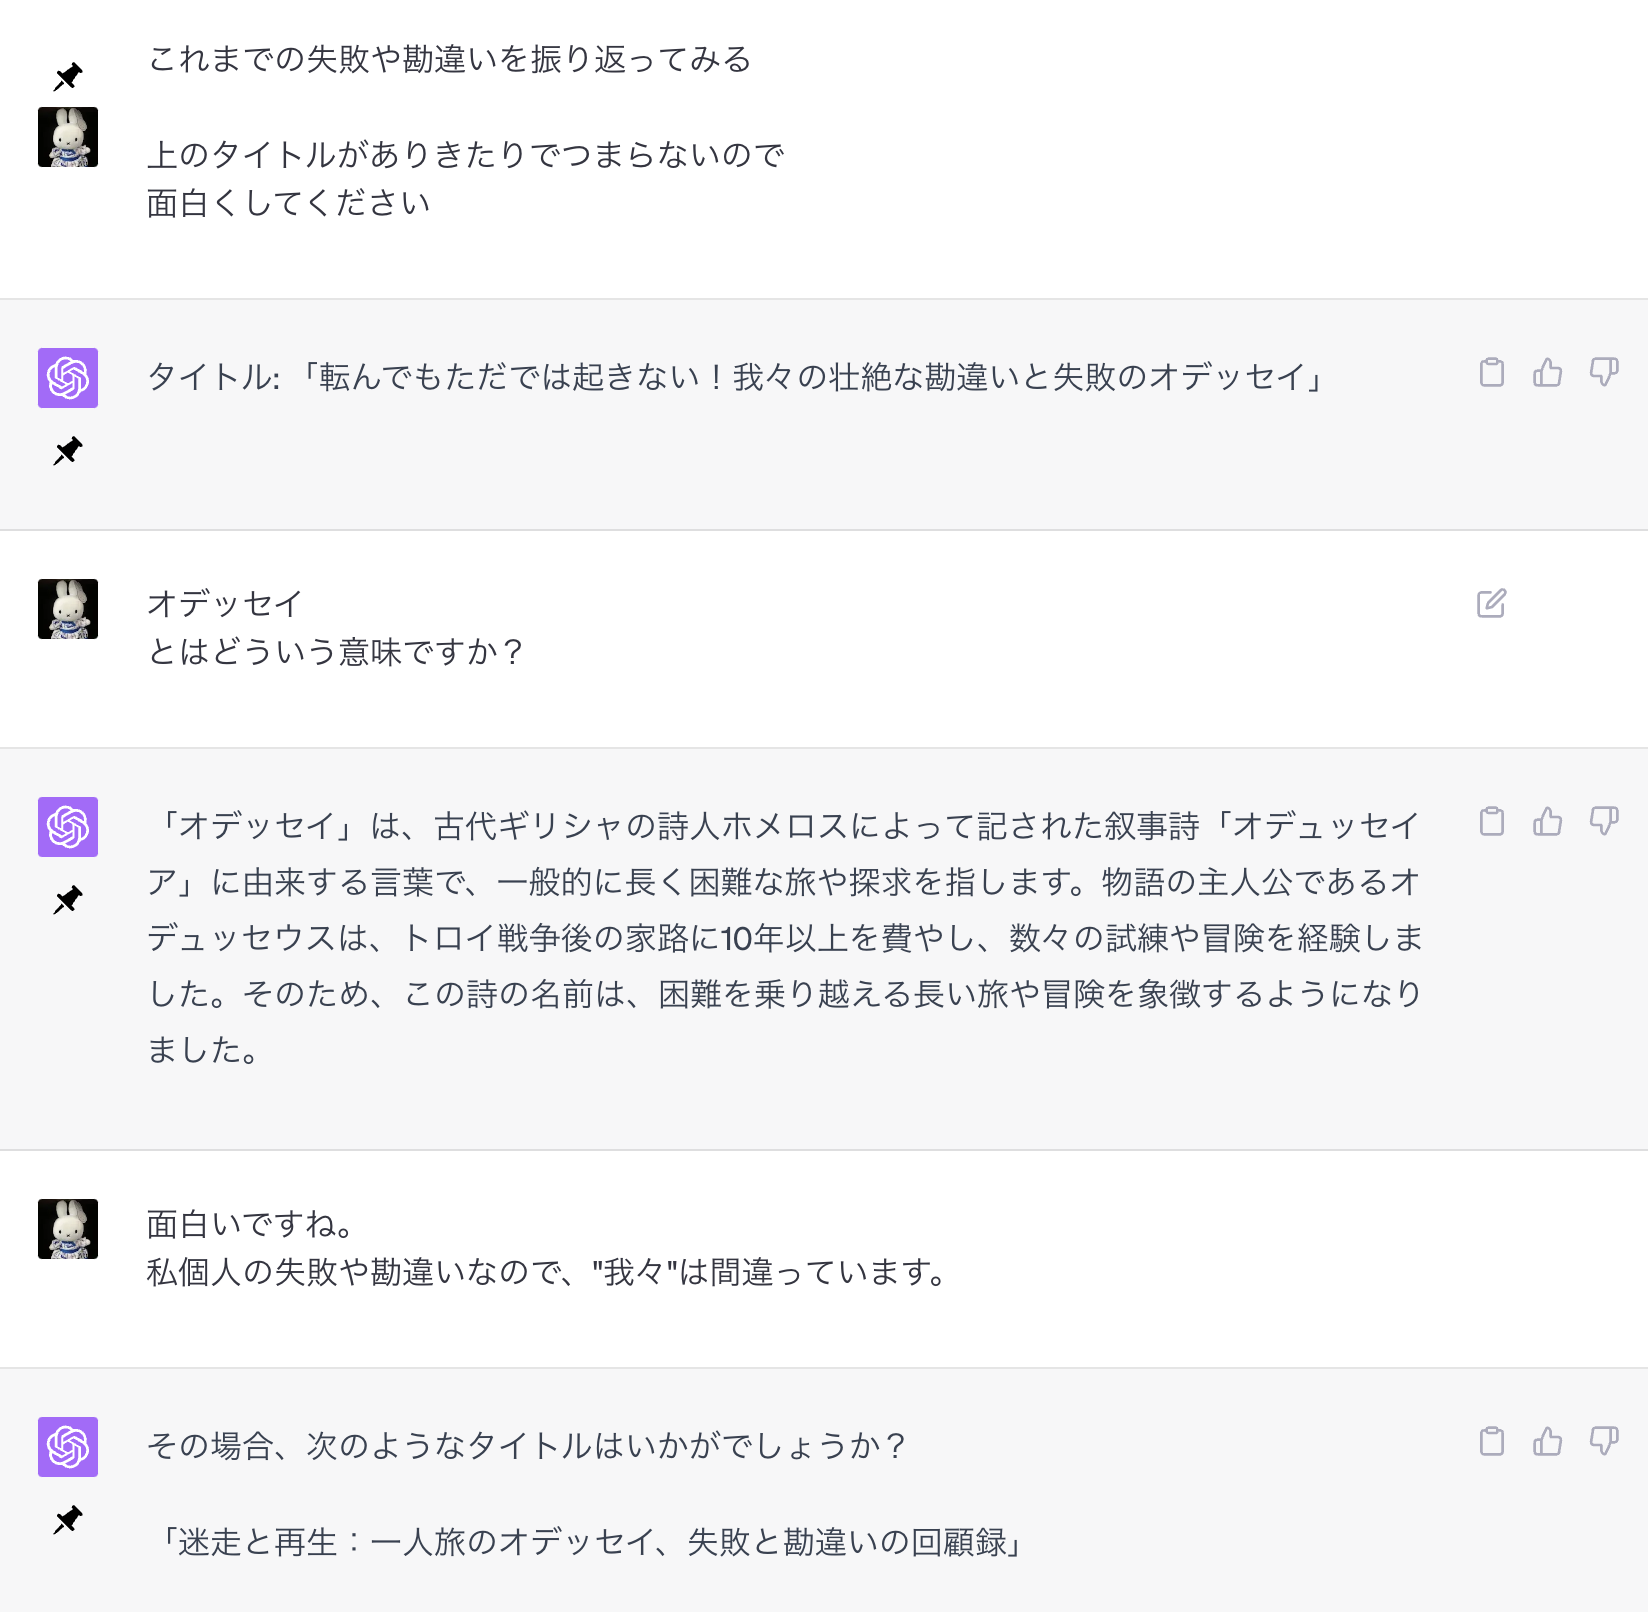Thumbs up the final title proposal
The width and height of the screenshot is (1648, 1612).
[x=1548, y=1443]
